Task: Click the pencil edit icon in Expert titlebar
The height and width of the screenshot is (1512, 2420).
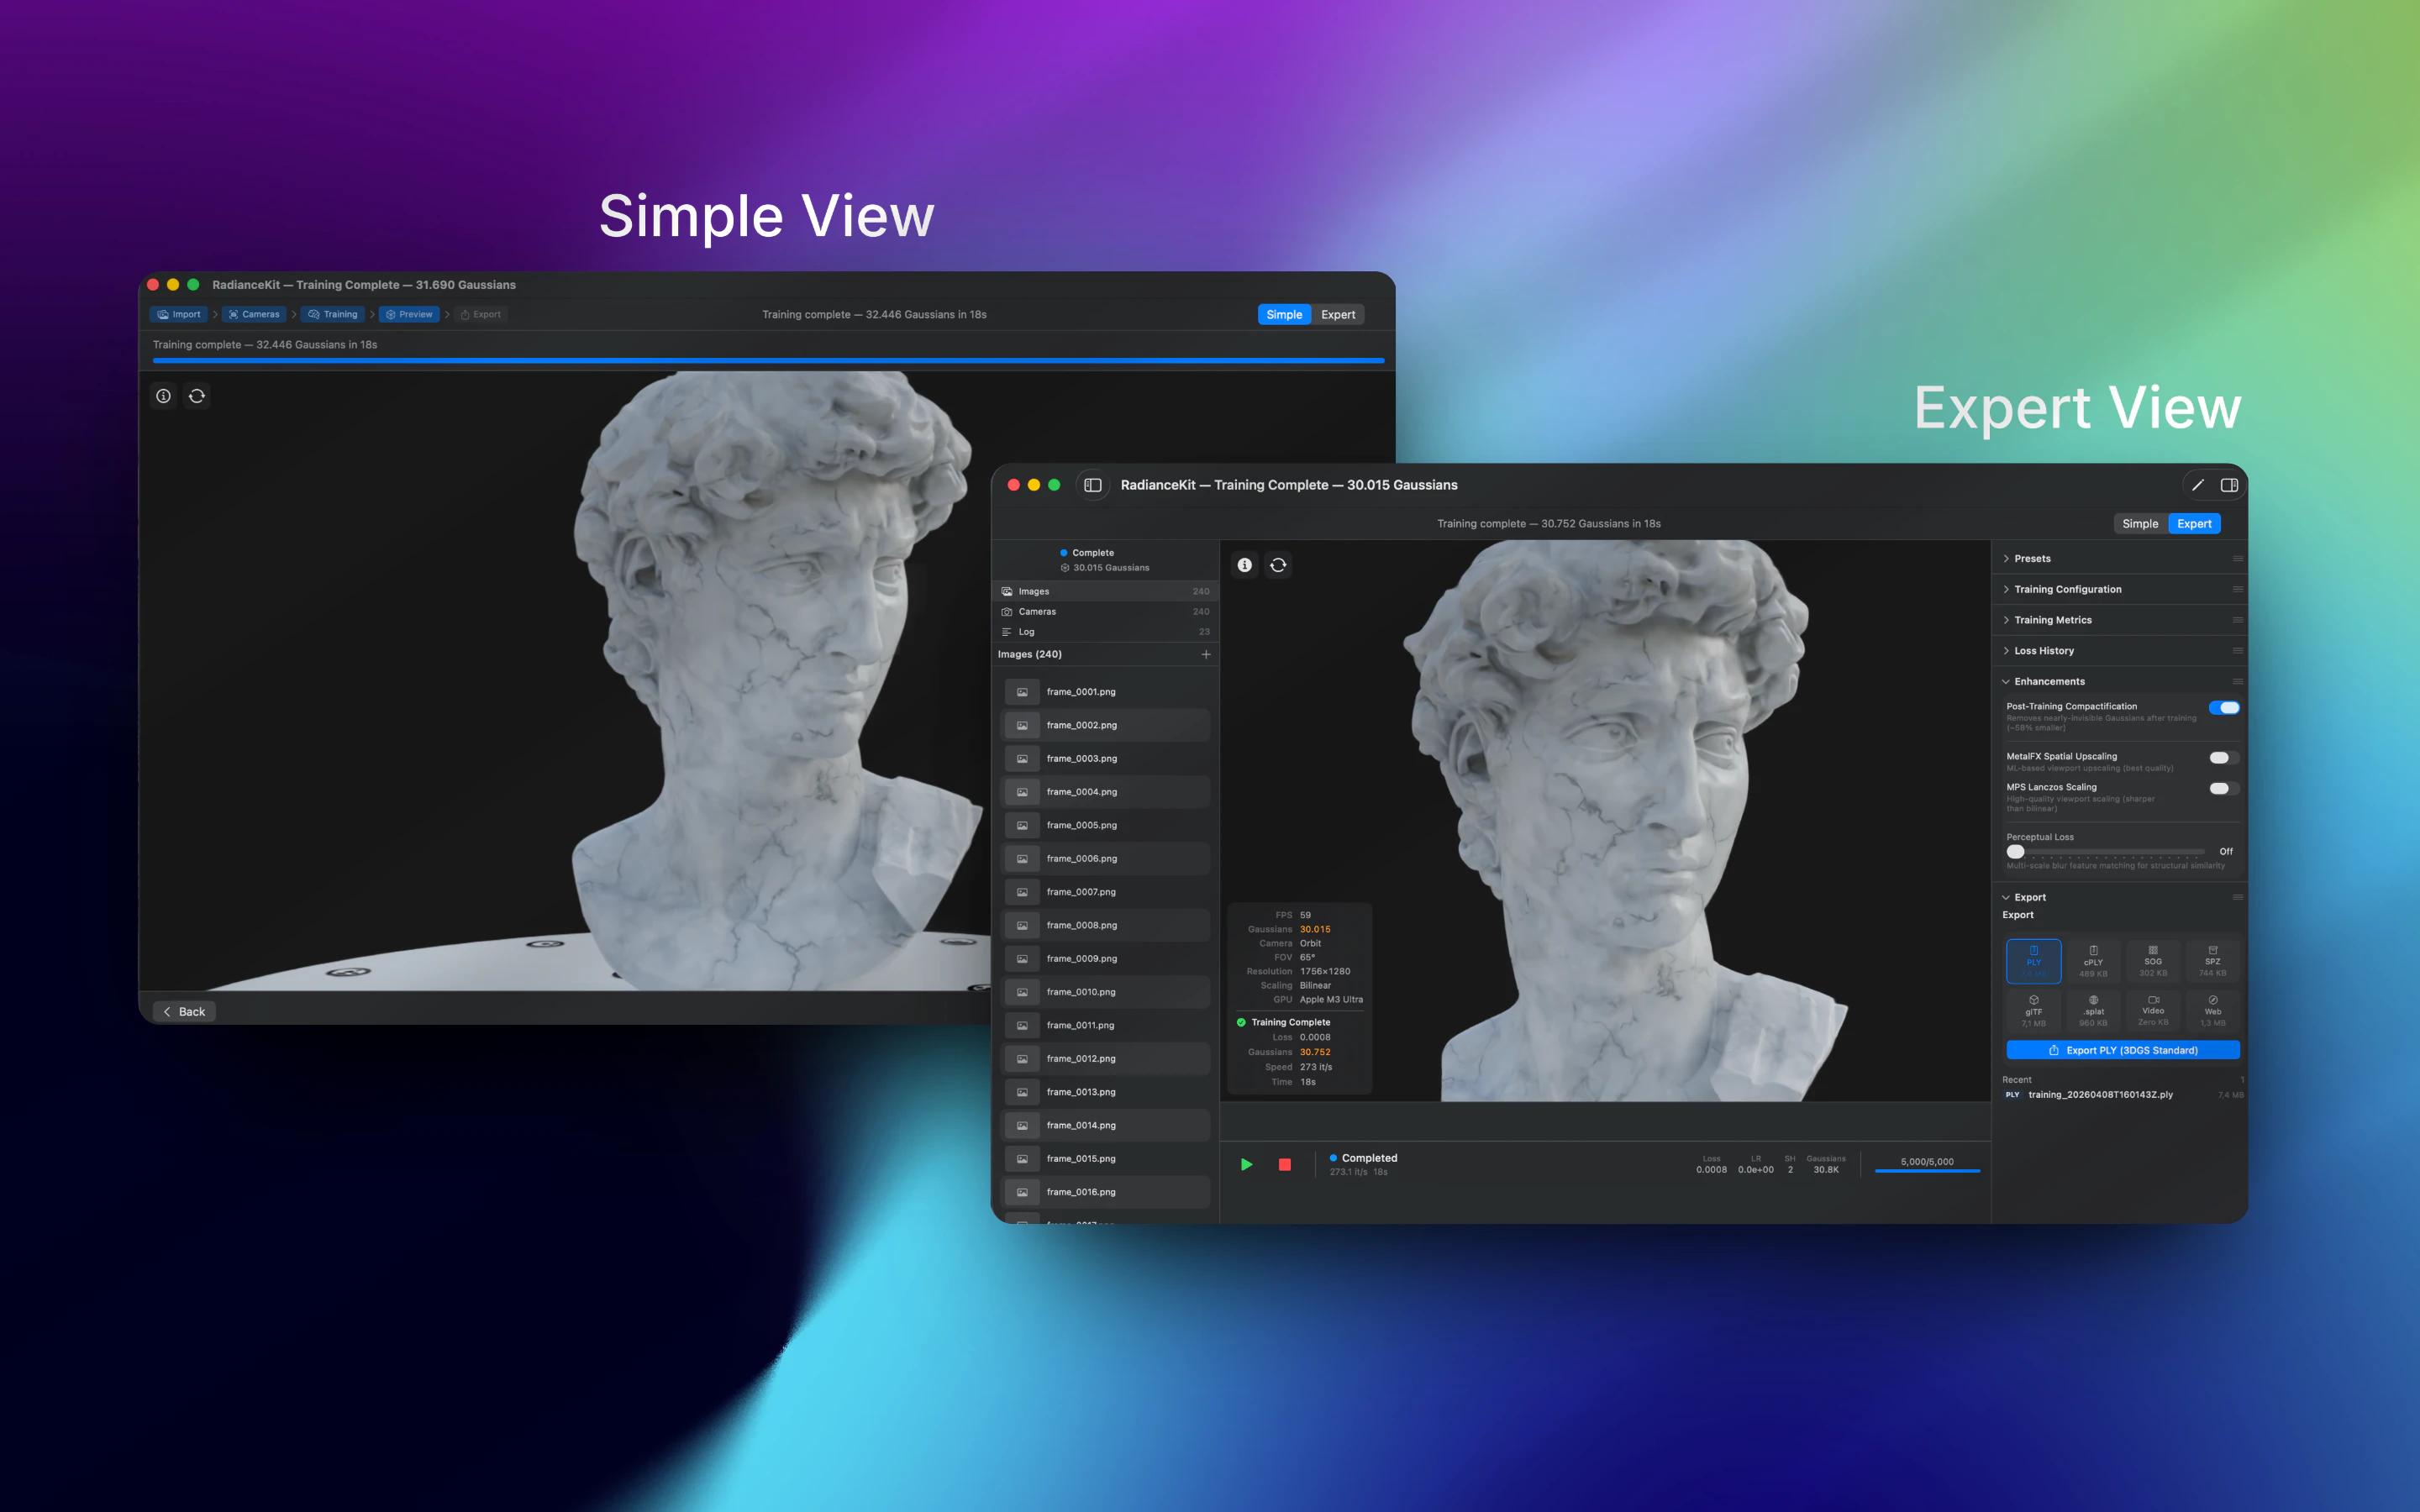Action: [2198, 485]
